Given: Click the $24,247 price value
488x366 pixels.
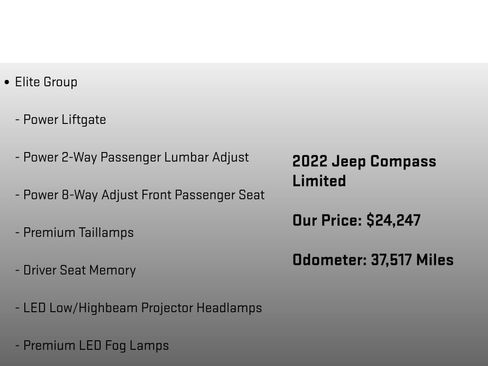Looking at the screenshot, I should coord(393,220).
